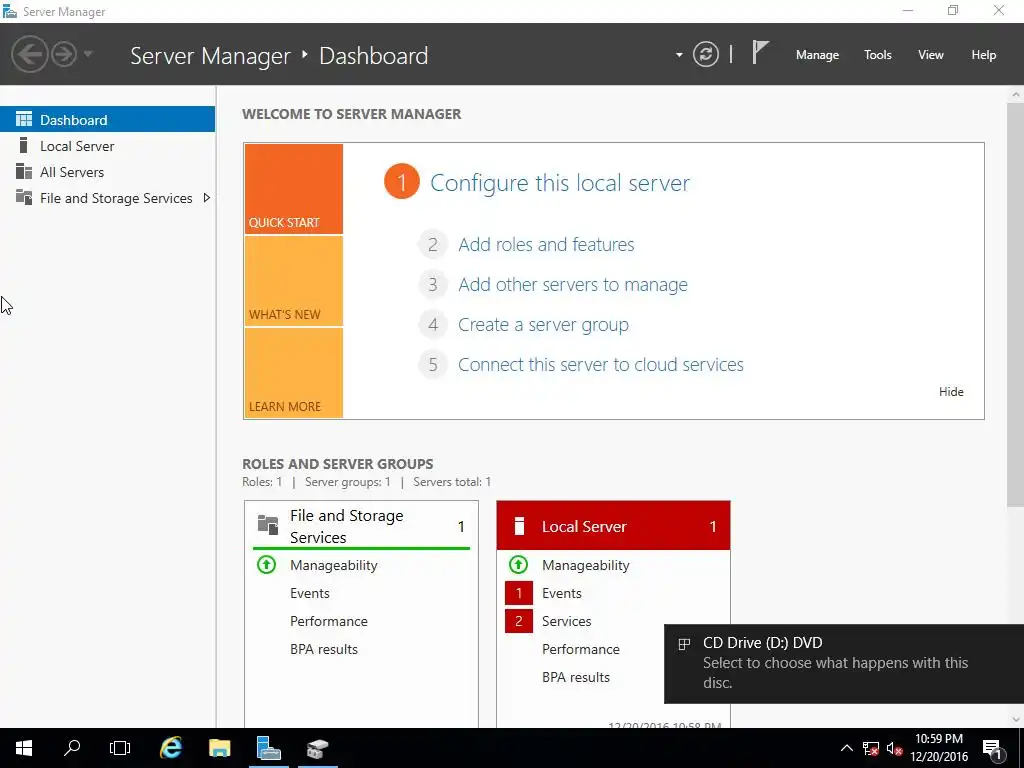The image size is (1024, 768).
Task: Click red Events alert badge showing 1
Action: pyautogui.click(x=519, y=593)
